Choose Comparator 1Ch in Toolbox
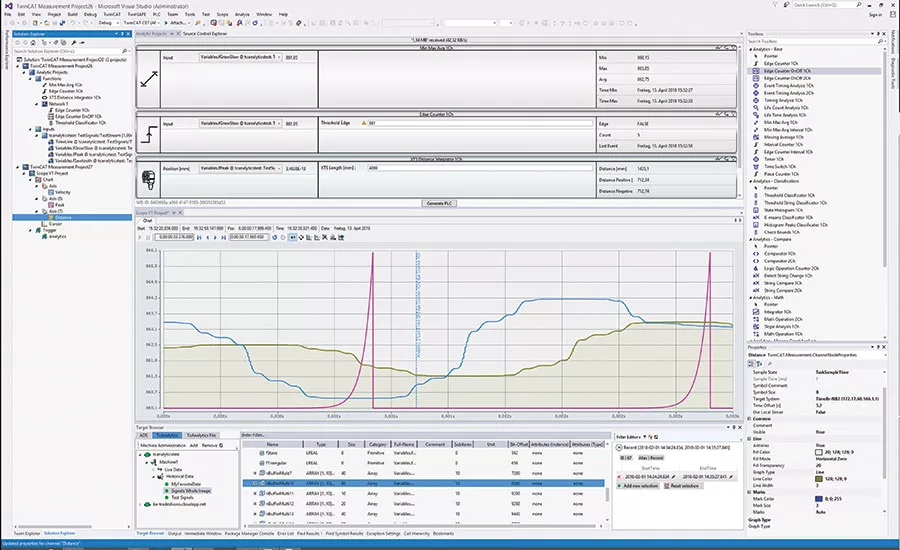The width and height of the screenshot is (900, 550). tap(779, 254)
